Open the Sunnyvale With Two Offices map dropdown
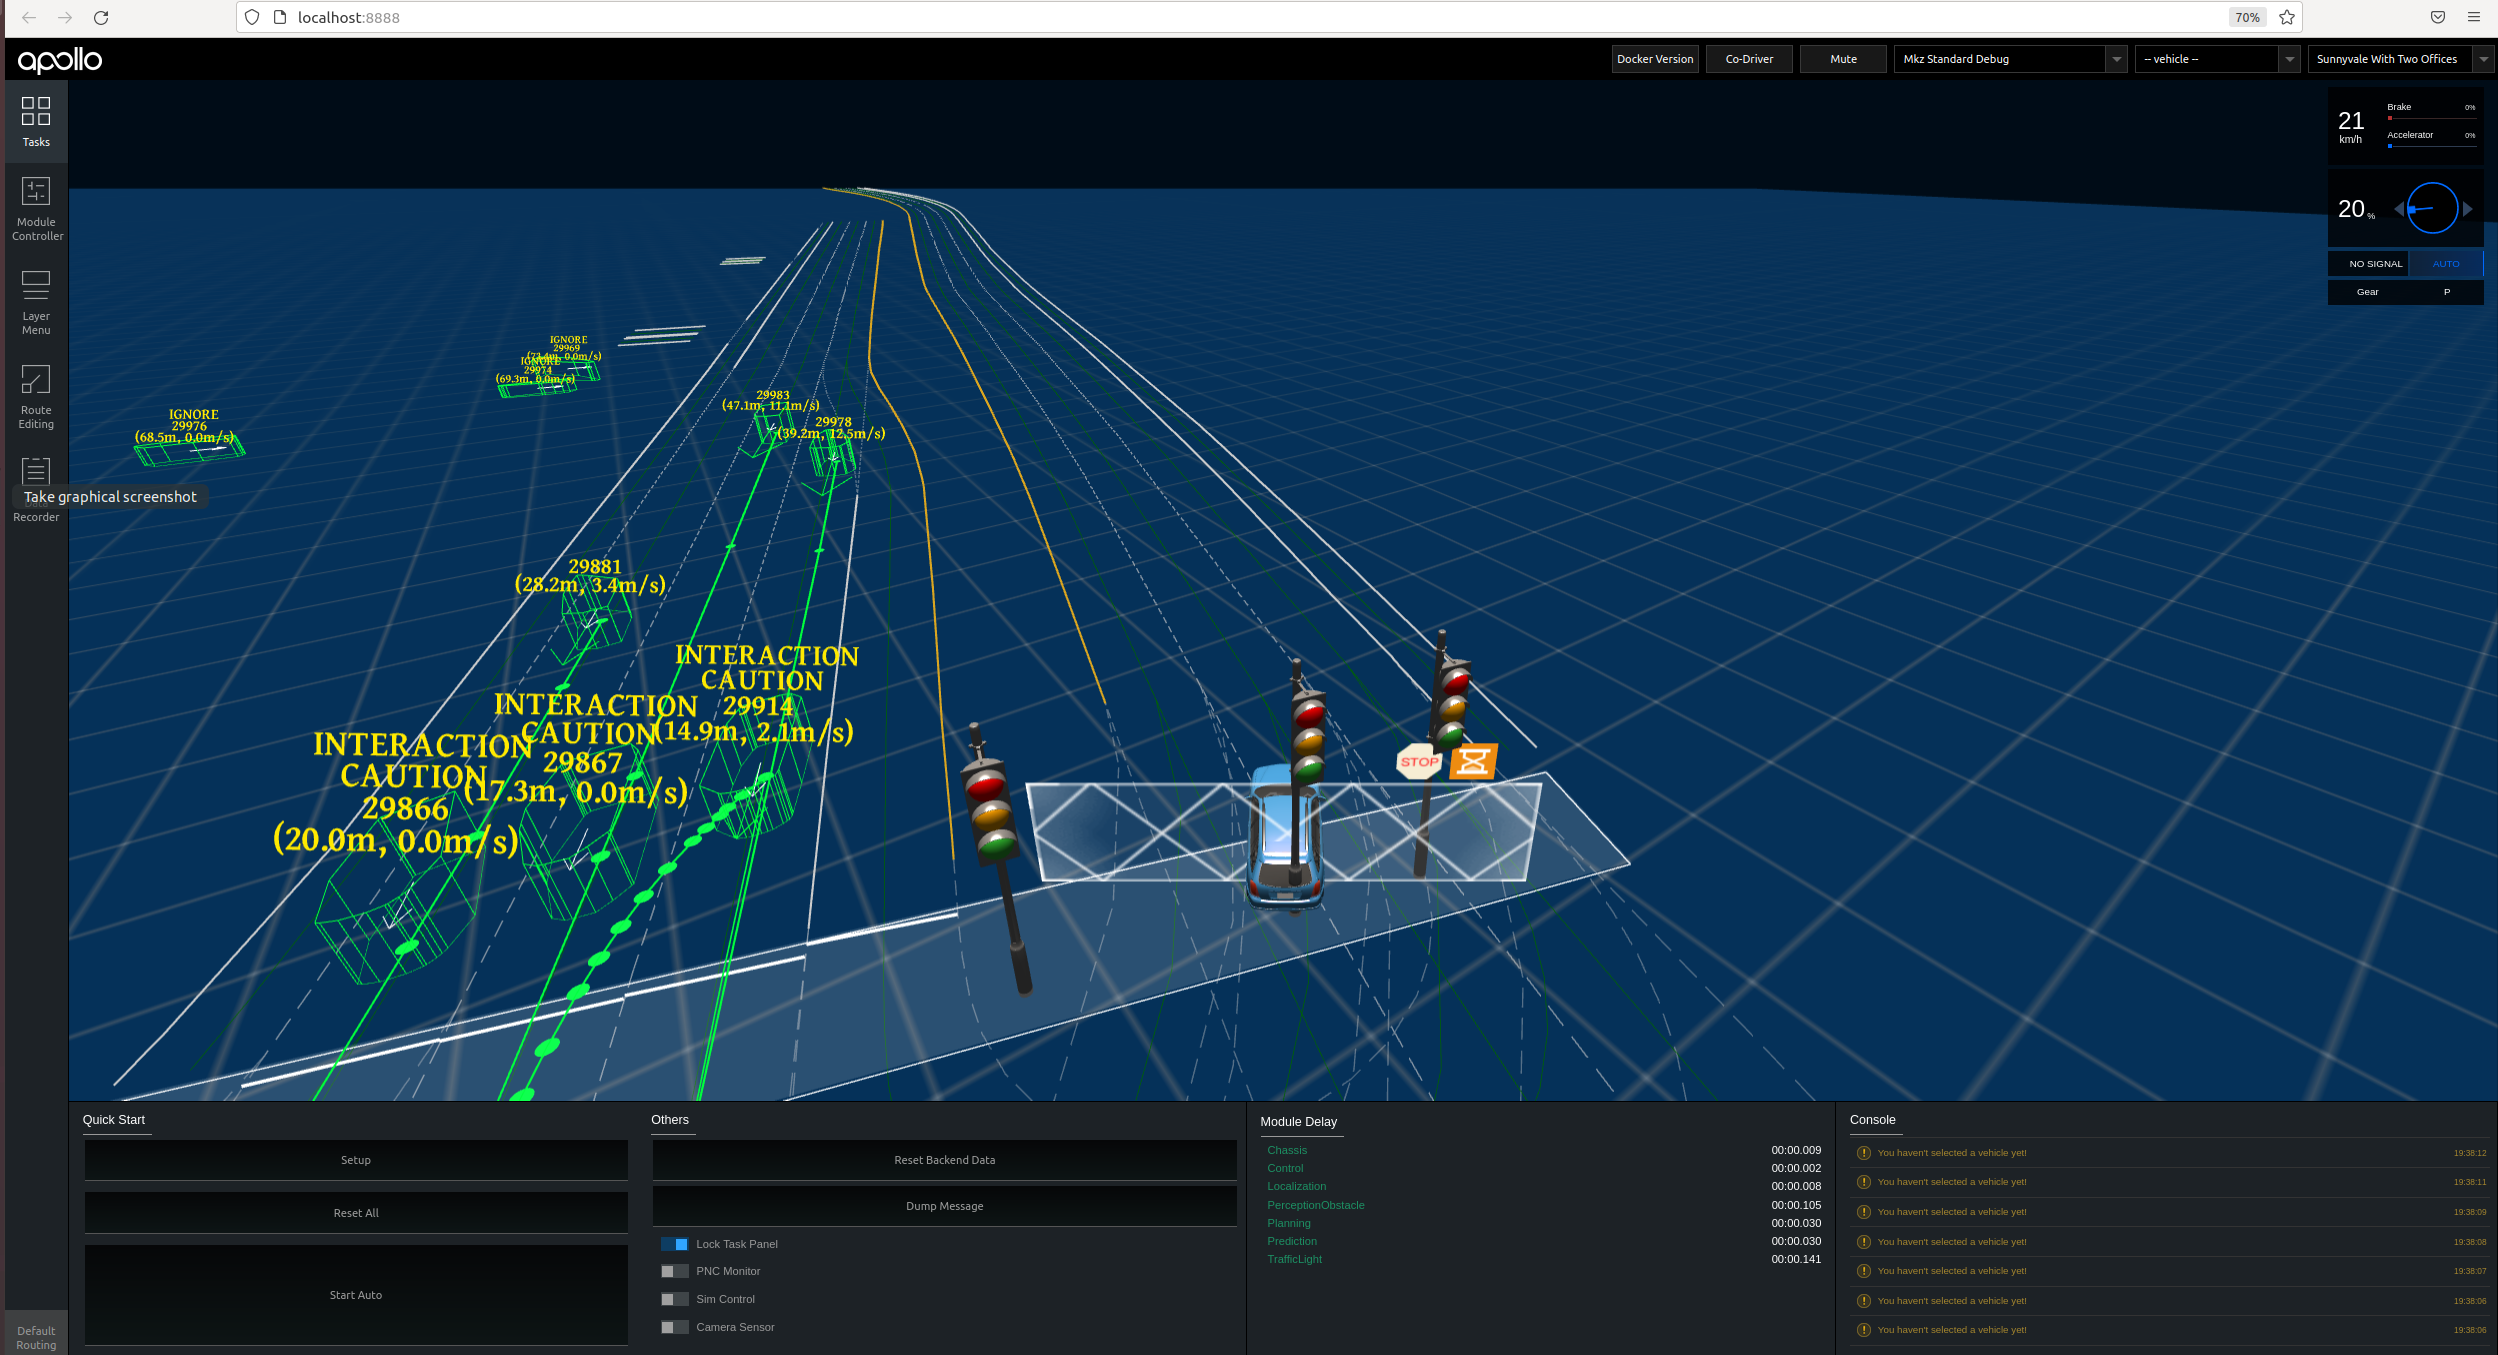This screenshot has height=1355, width=2498. pyautogui.click(x=2399, y=59)
